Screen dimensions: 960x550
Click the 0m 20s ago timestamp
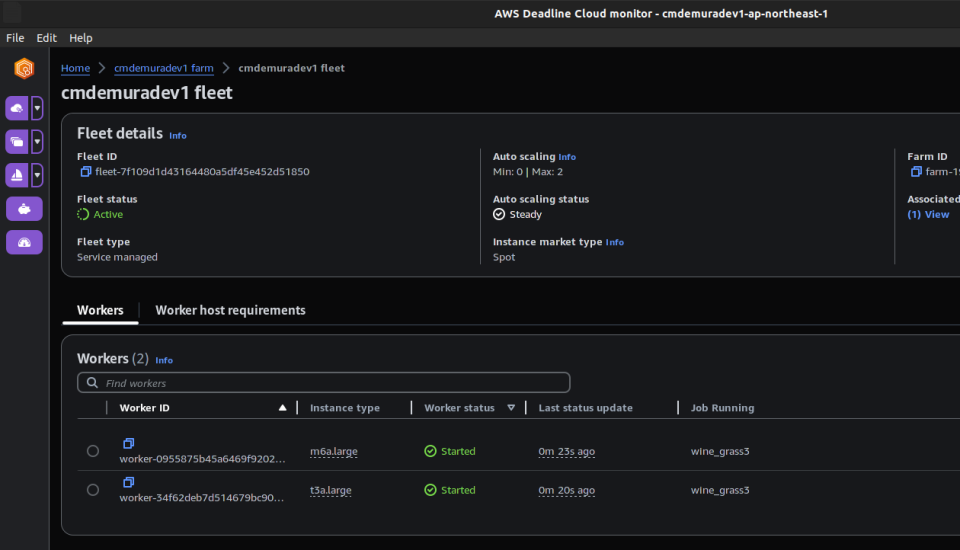pyautogui.click(x=566, y=490)
